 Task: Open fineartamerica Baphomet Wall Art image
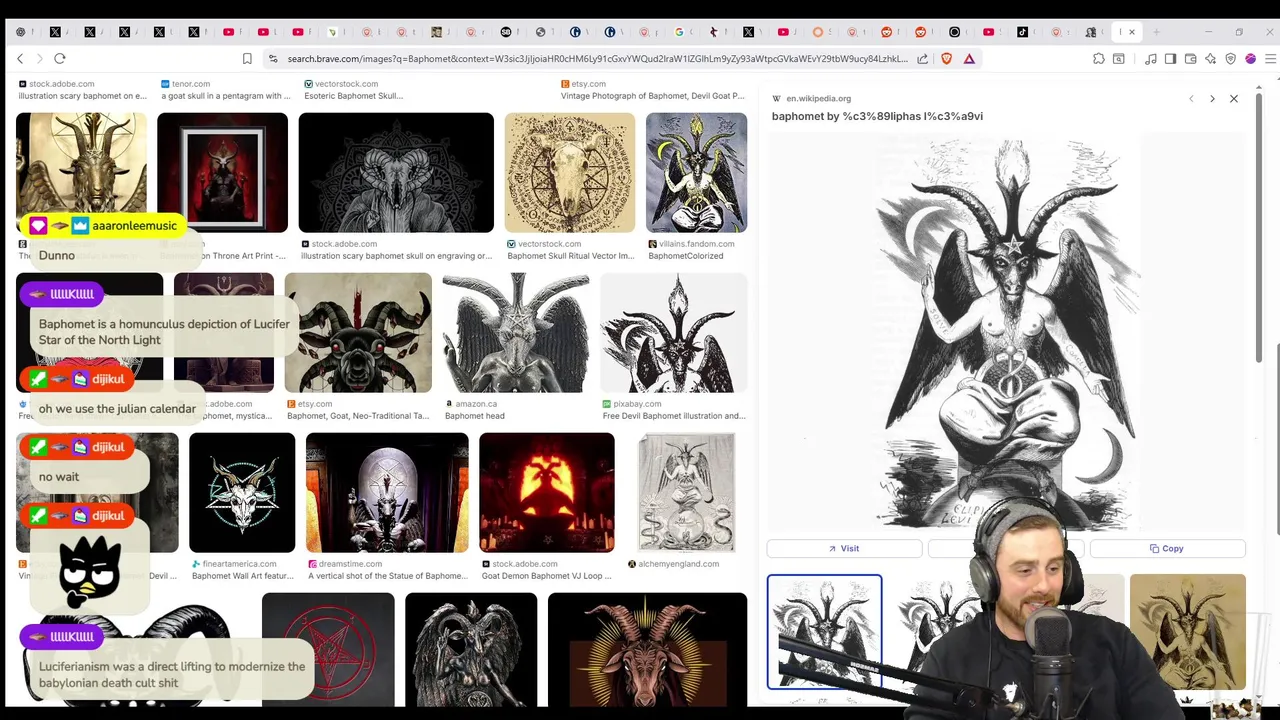click(242, 492)
